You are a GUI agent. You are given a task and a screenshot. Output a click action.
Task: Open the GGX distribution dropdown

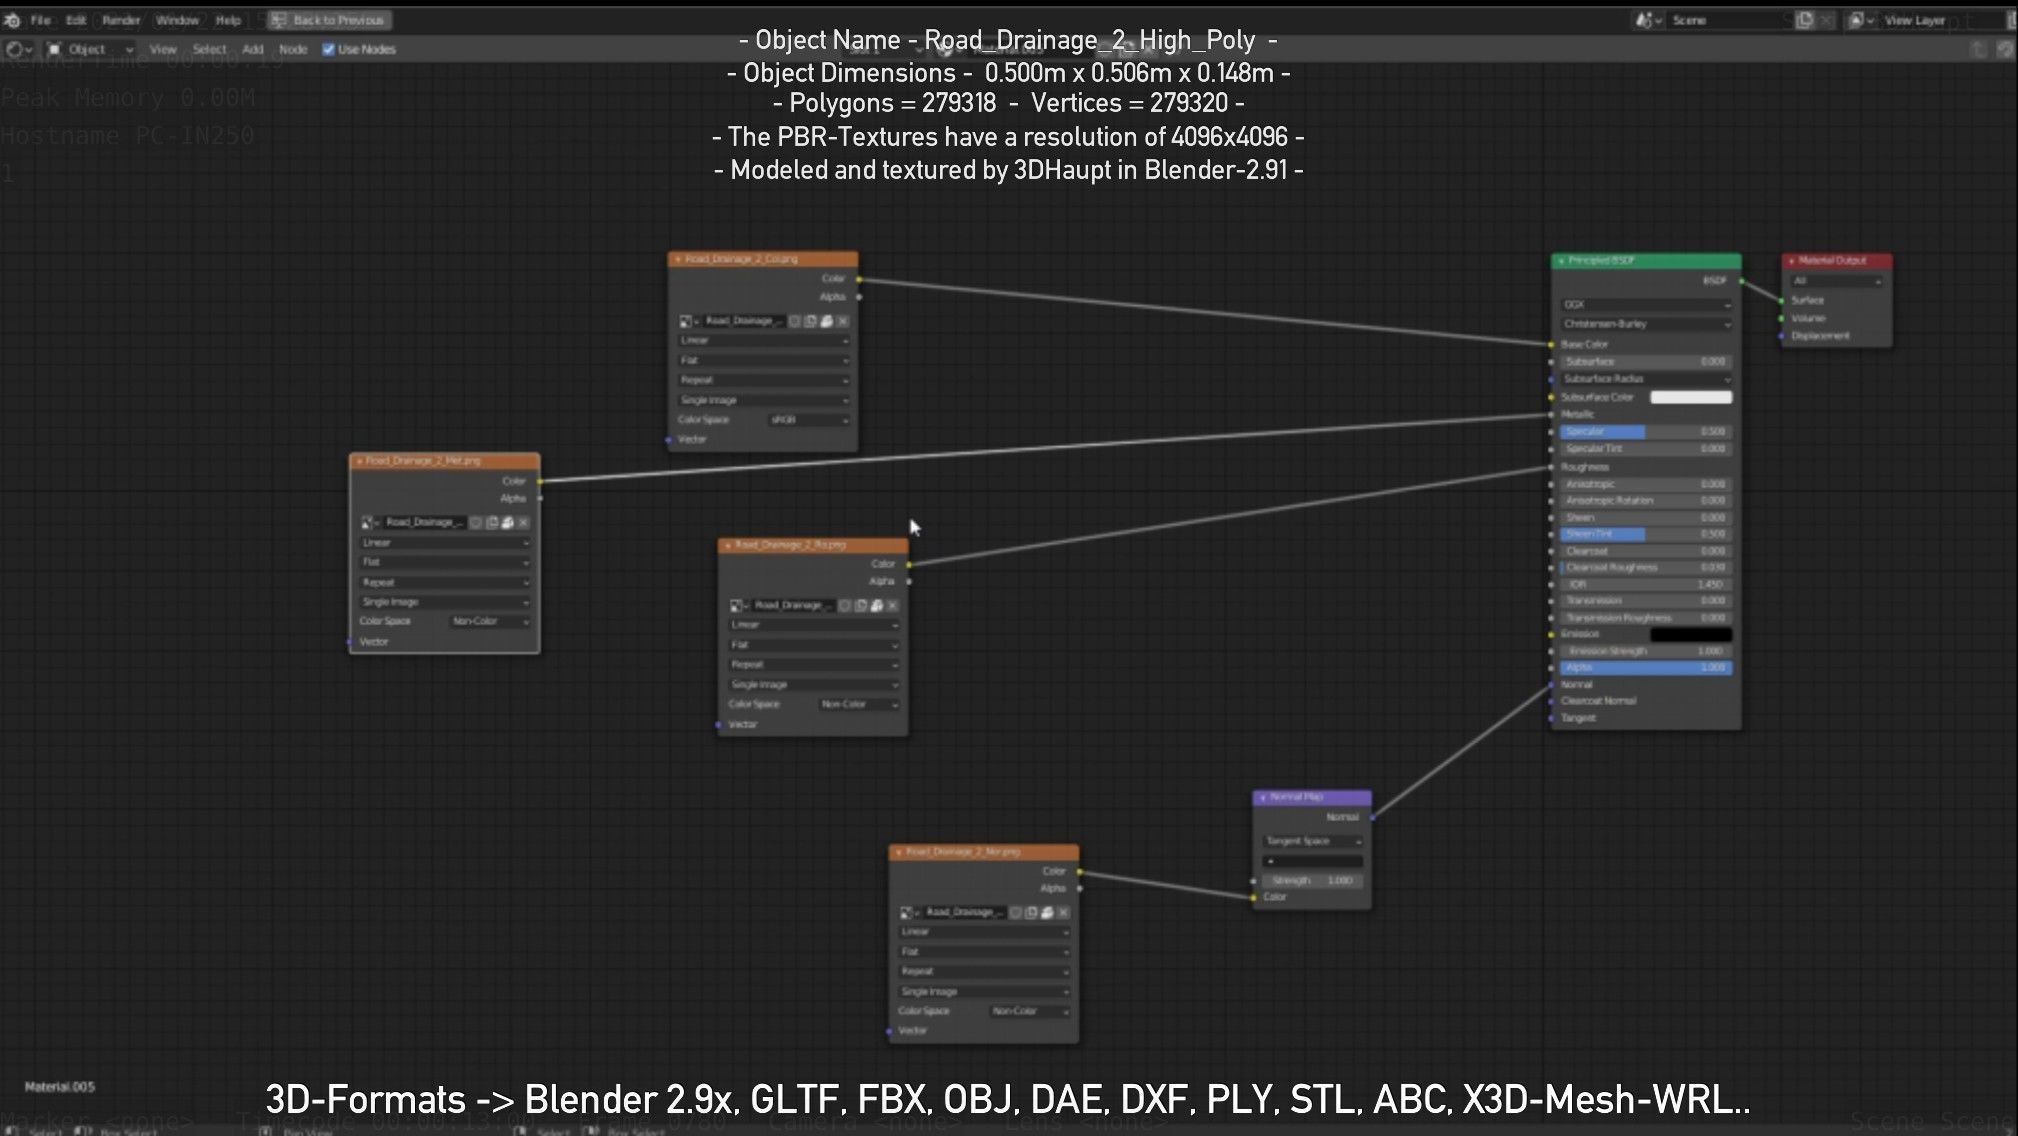point(1645,304)
